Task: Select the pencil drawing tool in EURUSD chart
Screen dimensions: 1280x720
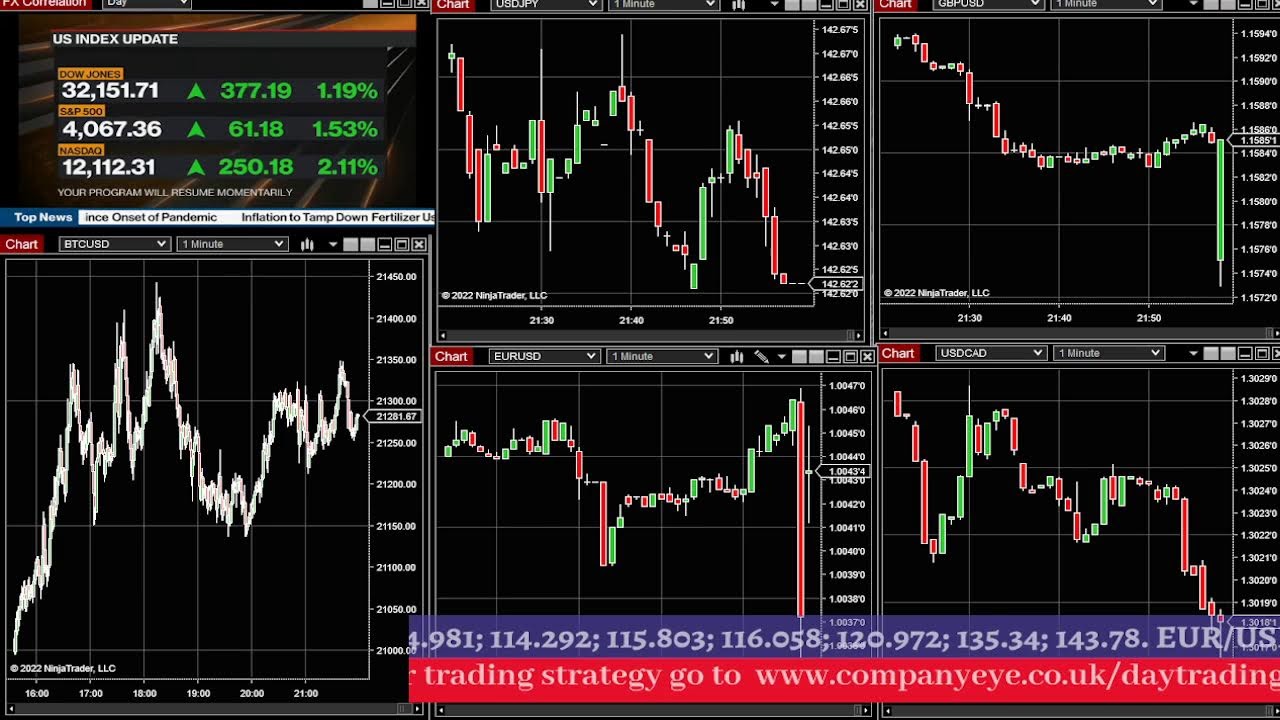Action: point(761,357)
